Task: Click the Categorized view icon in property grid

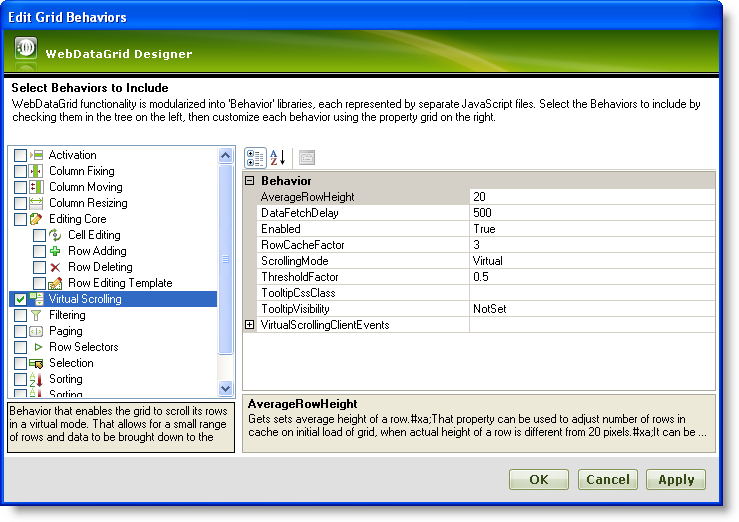Action: 255,157
